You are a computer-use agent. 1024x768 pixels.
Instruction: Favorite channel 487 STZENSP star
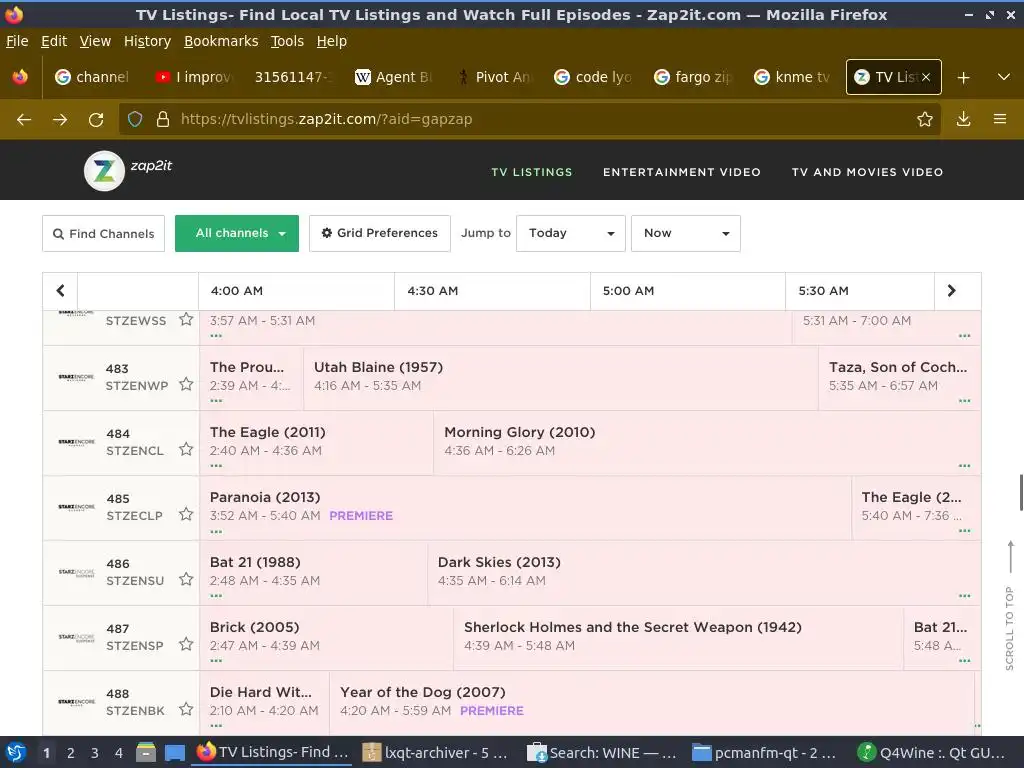(186, 644)
